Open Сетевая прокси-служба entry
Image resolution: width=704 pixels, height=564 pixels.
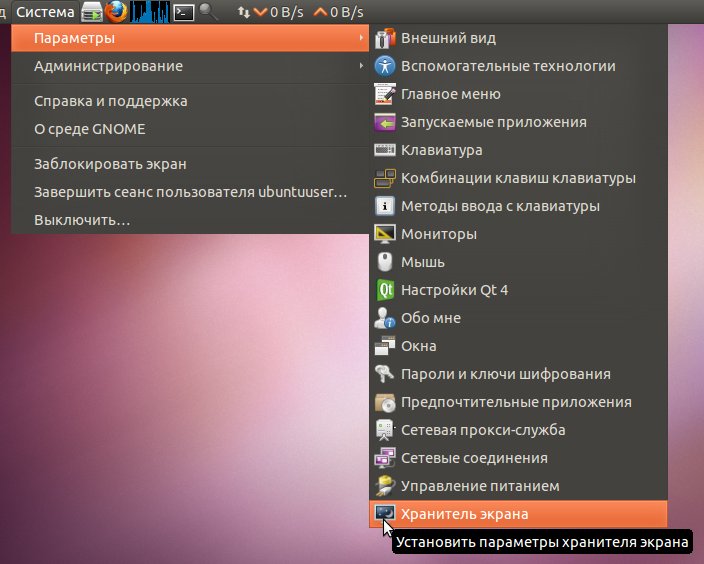[519, 430]
